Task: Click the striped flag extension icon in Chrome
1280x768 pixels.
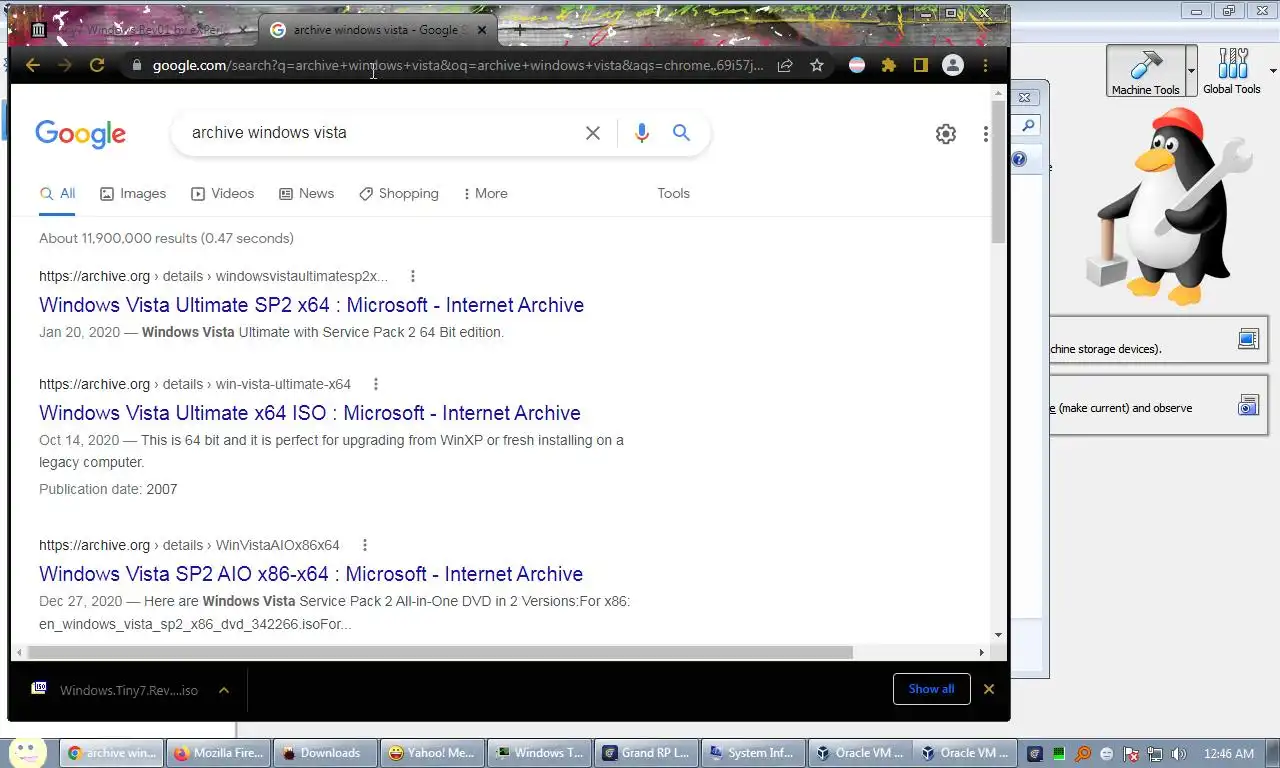Action: point(857,65)
